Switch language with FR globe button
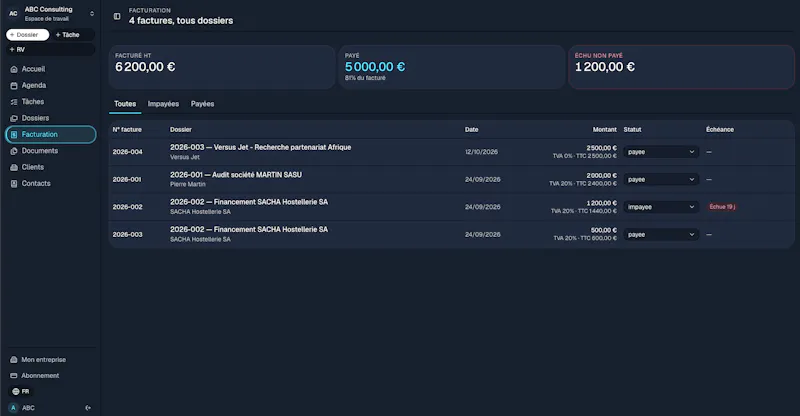The height and width of the screenshot is (416, 800). coord(21,391)
